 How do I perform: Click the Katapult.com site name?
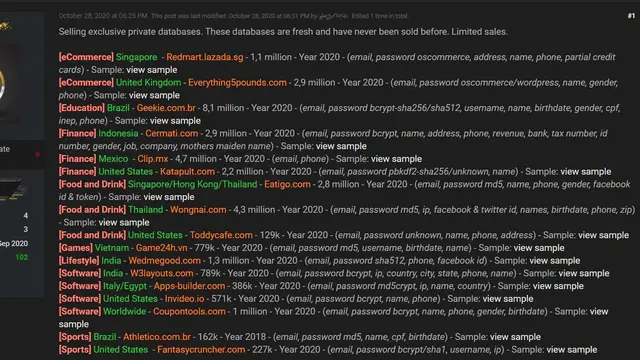pos(187,171)
